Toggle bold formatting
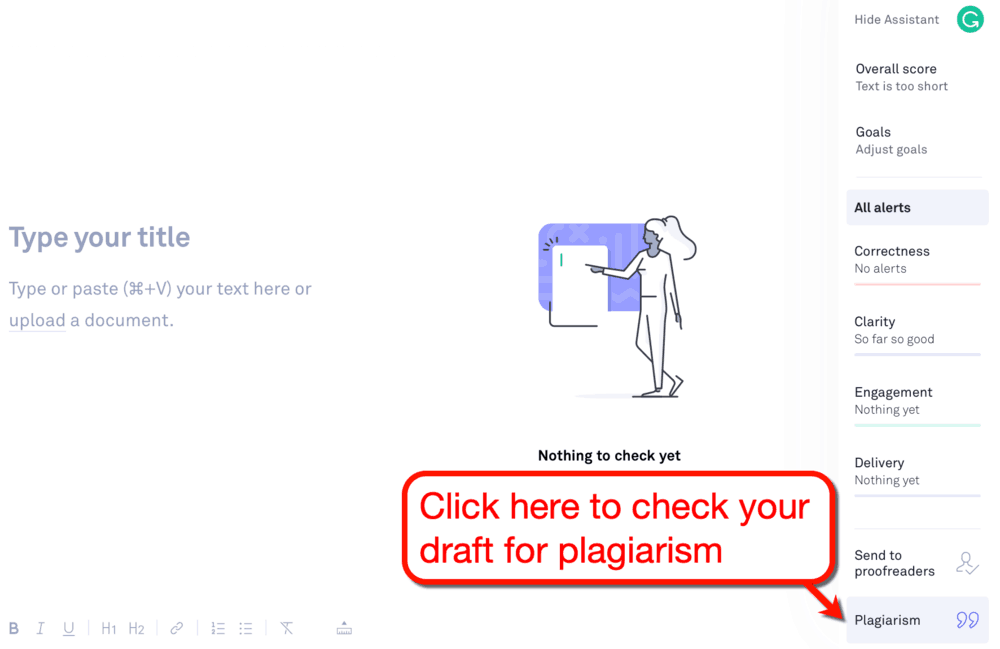Viewport: 1000px width, 649px height. pos(13,628)
